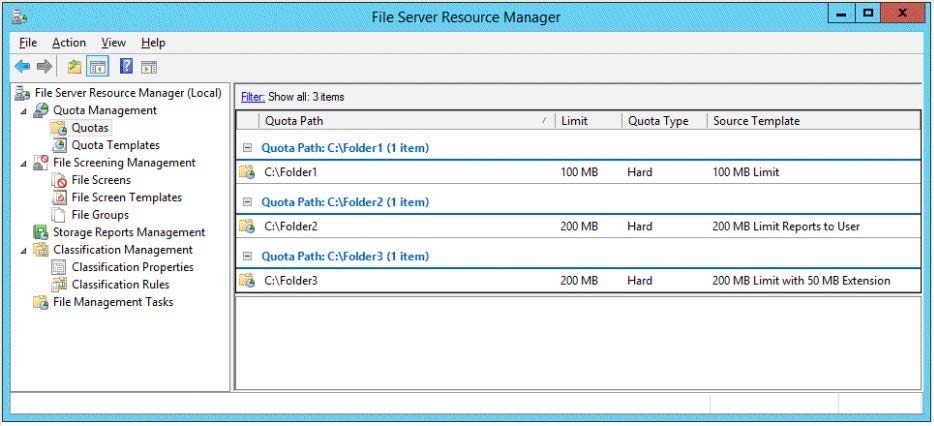Image resolution: width=934 pixels, height=426 pixels.
Task: Click the Up one level folder icon
Action: 74,67
